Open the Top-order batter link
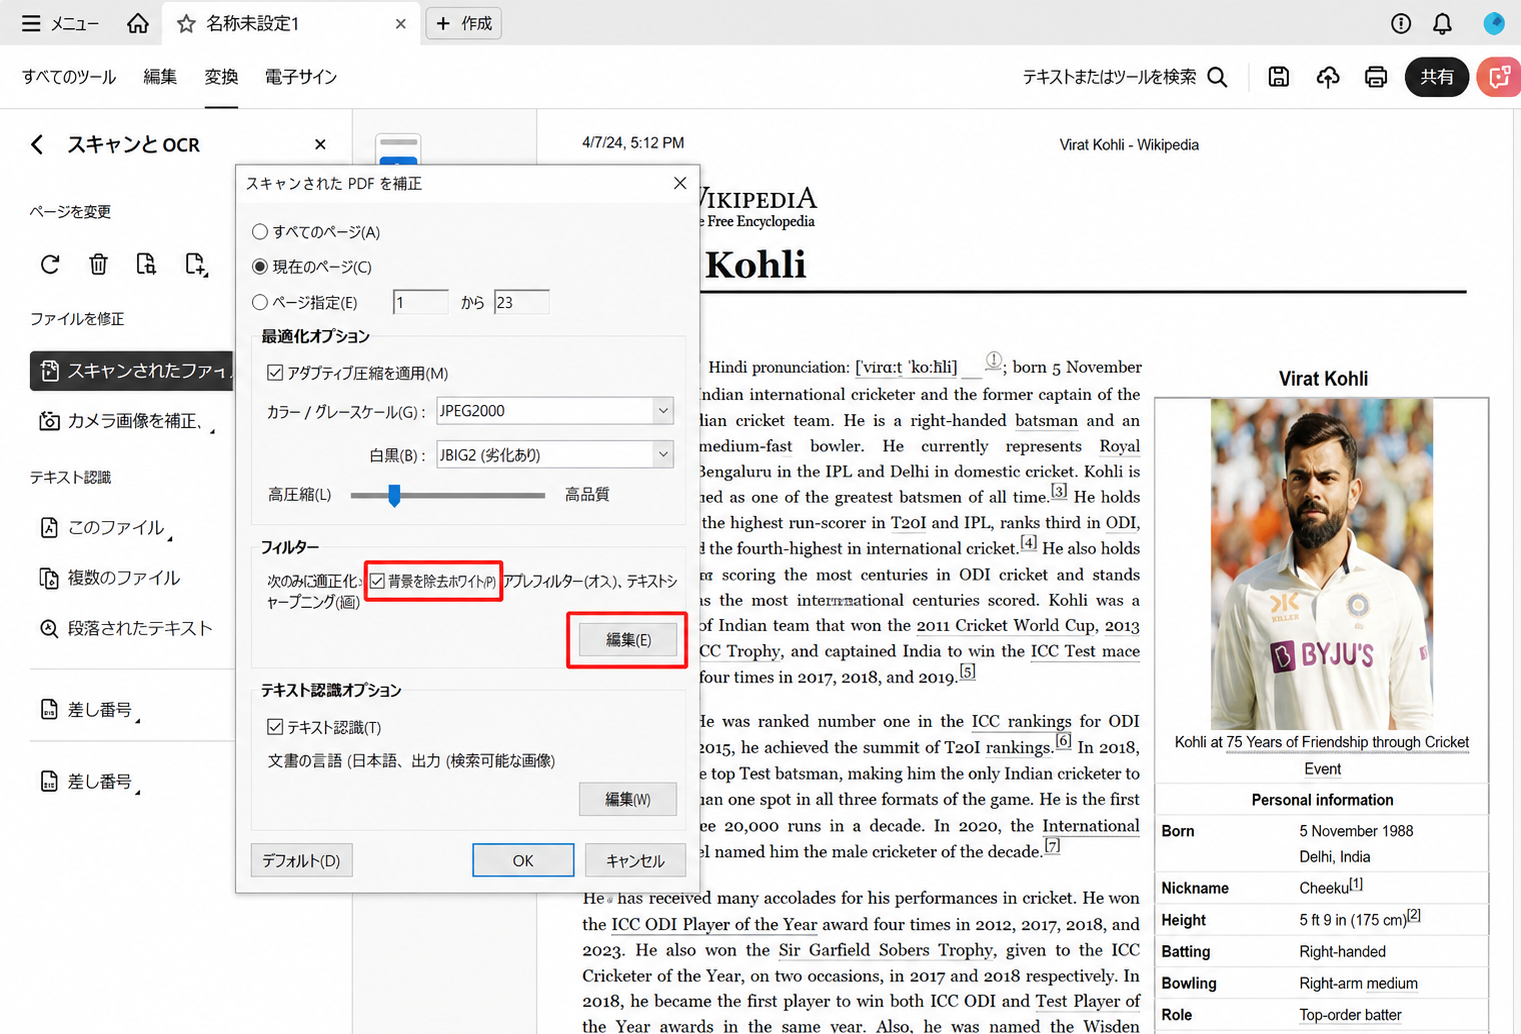 [x=1350, y=1015]
